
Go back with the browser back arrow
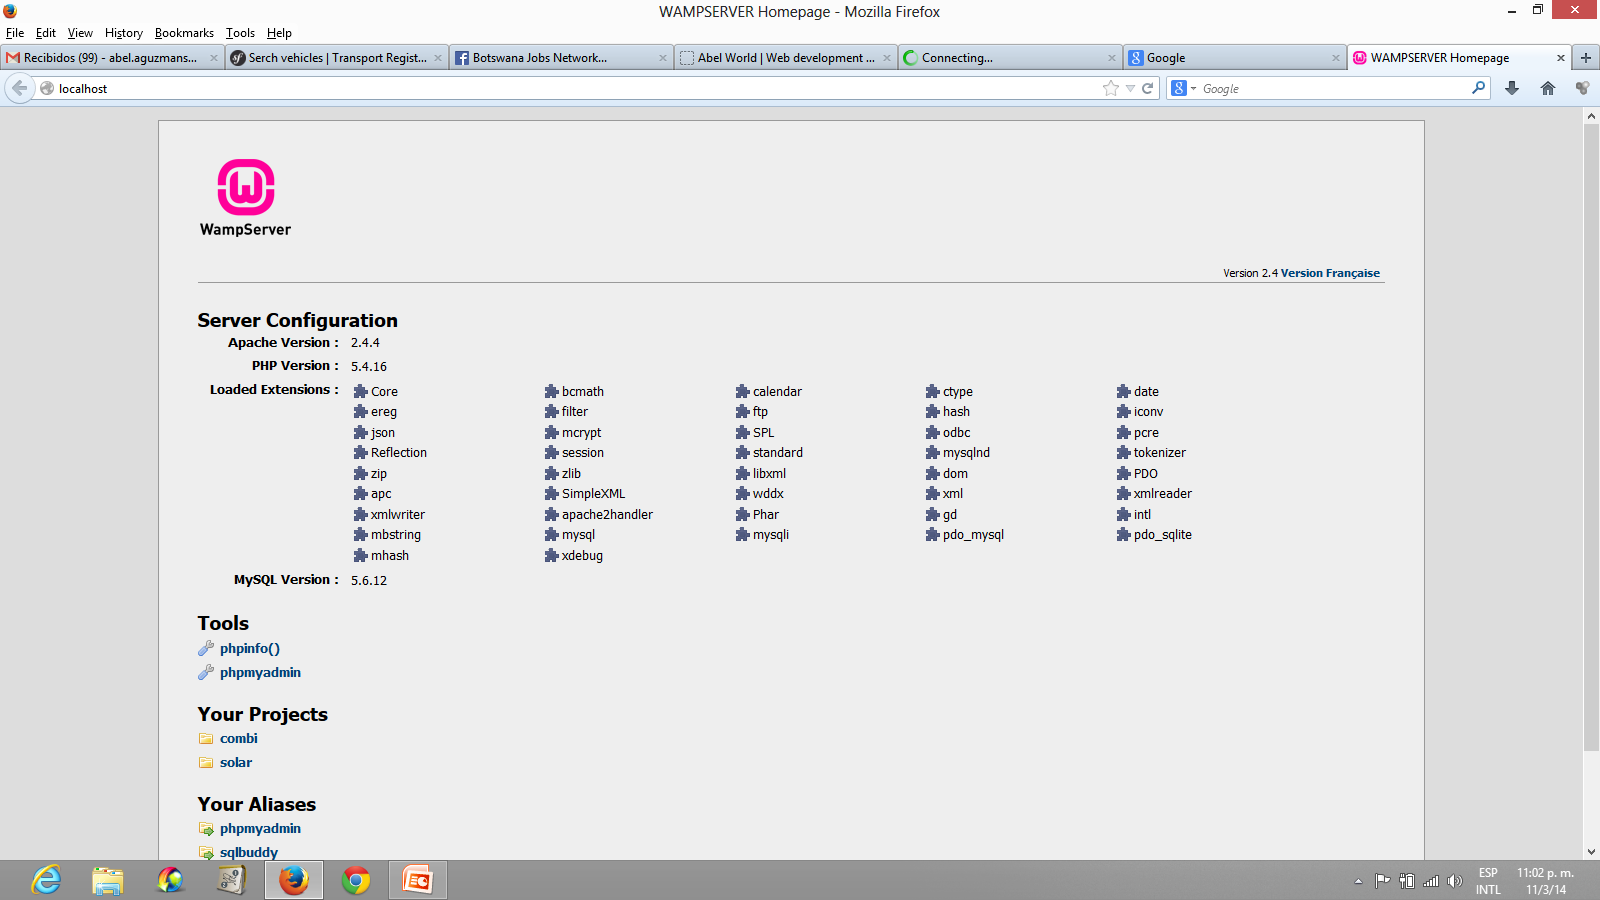tap(19, 88)
